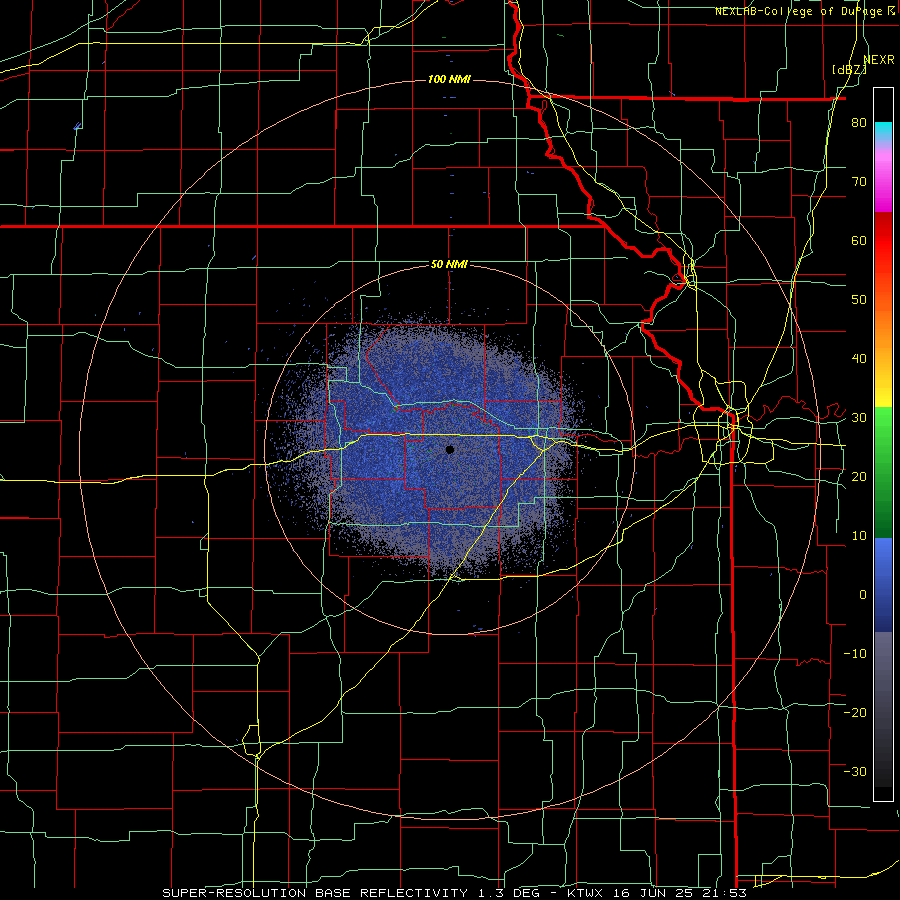This screenshot has width=900, height=900.
Task: Click the green segment of the color bar
Action: tap(883, 472)
